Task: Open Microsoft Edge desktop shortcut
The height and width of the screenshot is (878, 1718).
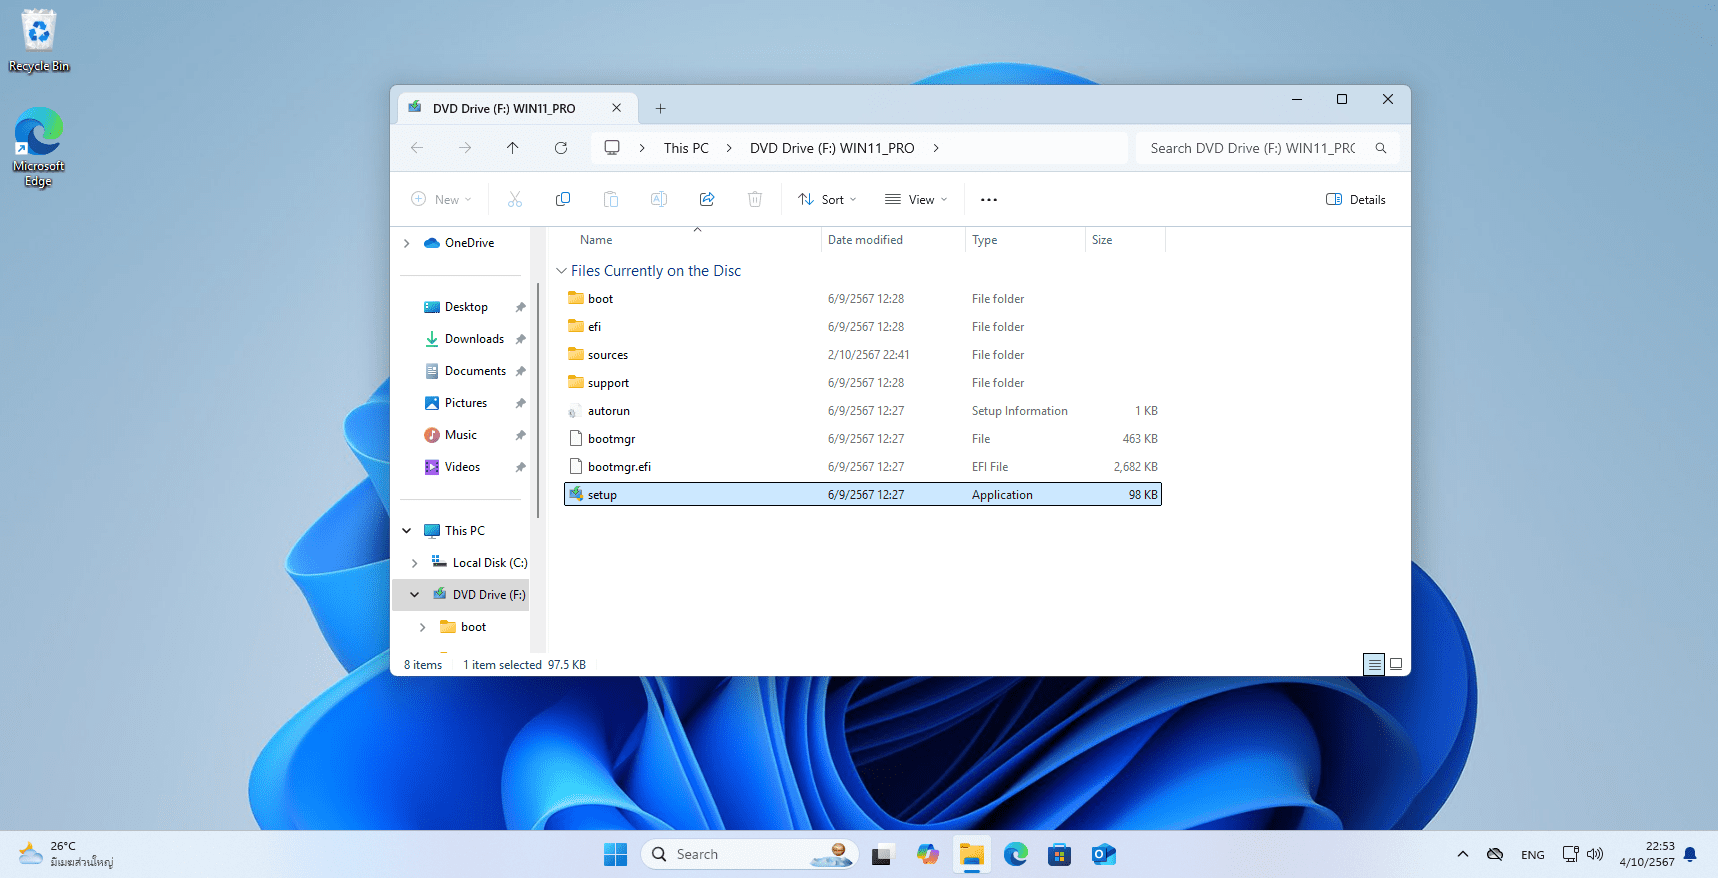Action: point(39,147)
